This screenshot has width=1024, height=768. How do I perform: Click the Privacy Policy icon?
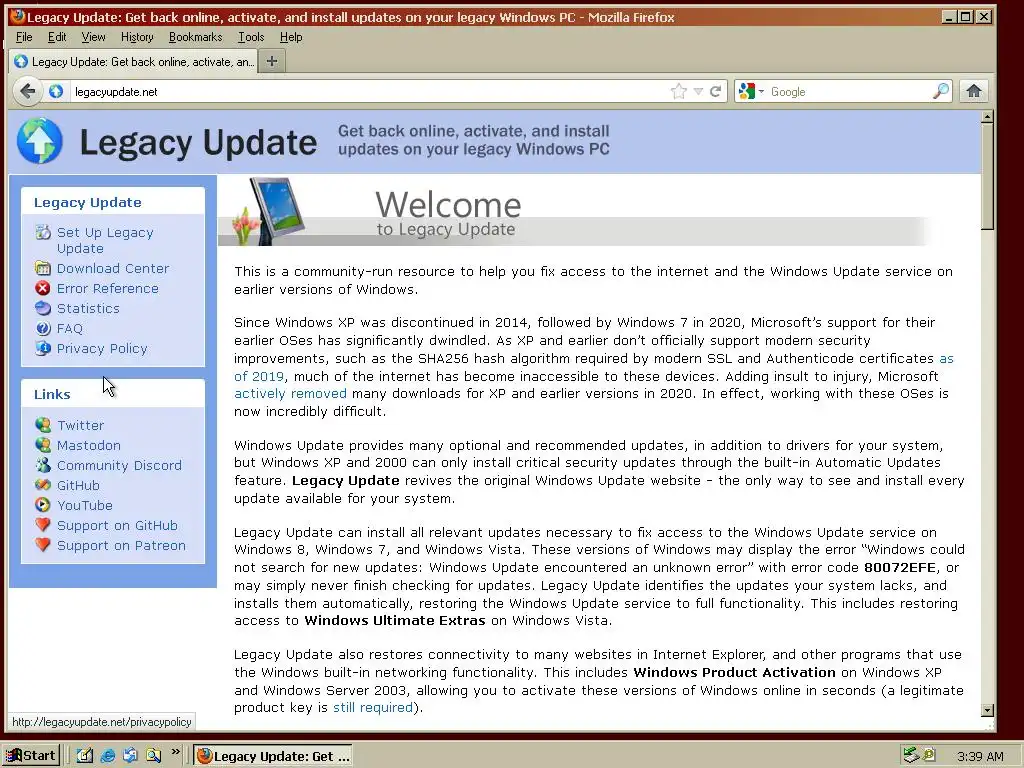pyautogui.click(x=43, y=348)
